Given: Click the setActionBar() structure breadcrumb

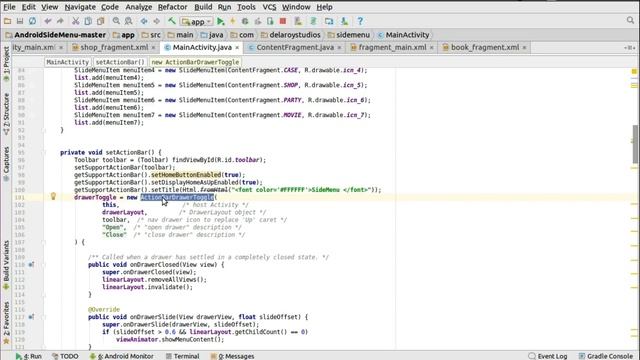Looking at the screenshot, I should tap(120, 62).
